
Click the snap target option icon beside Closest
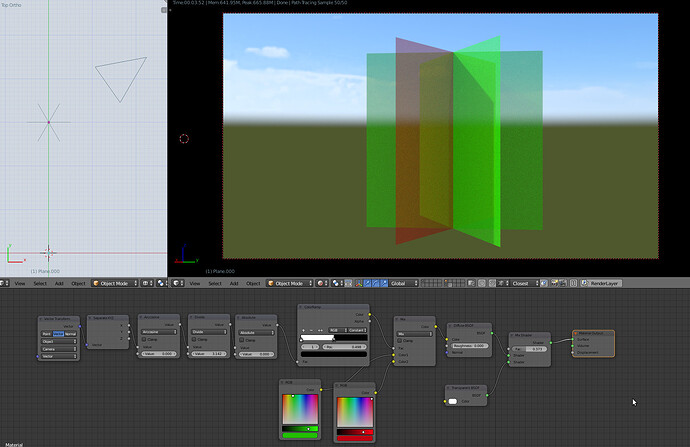[x=543, y=283]
